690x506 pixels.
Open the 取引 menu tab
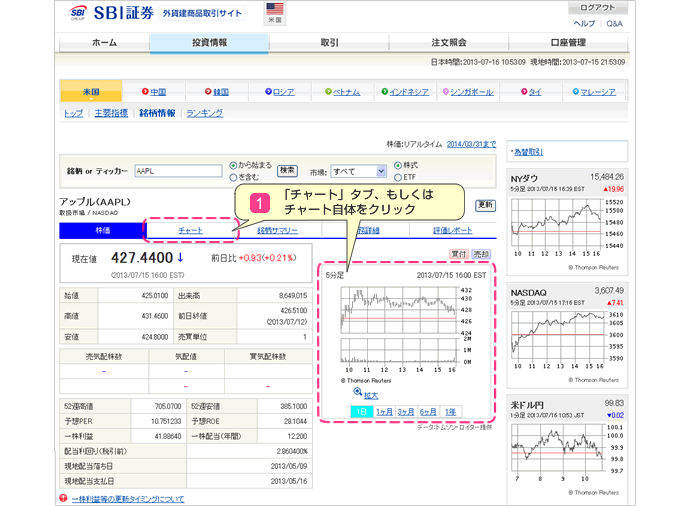tap(329, 43)
